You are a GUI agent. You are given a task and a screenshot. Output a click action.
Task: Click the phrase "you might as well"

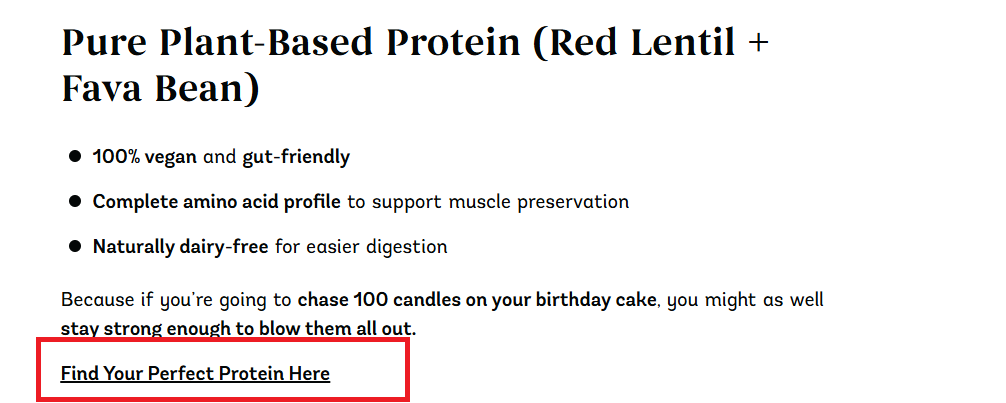coord(746,299)
